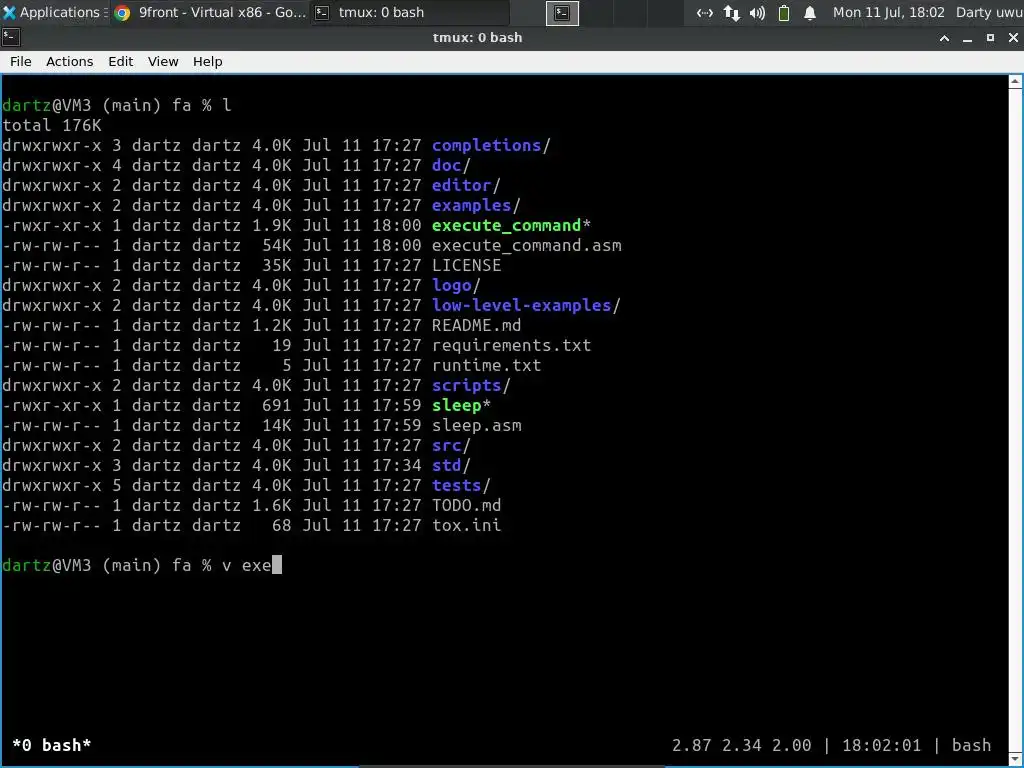Click the *0 bash* tmux window label

click(x=52, y=745)
